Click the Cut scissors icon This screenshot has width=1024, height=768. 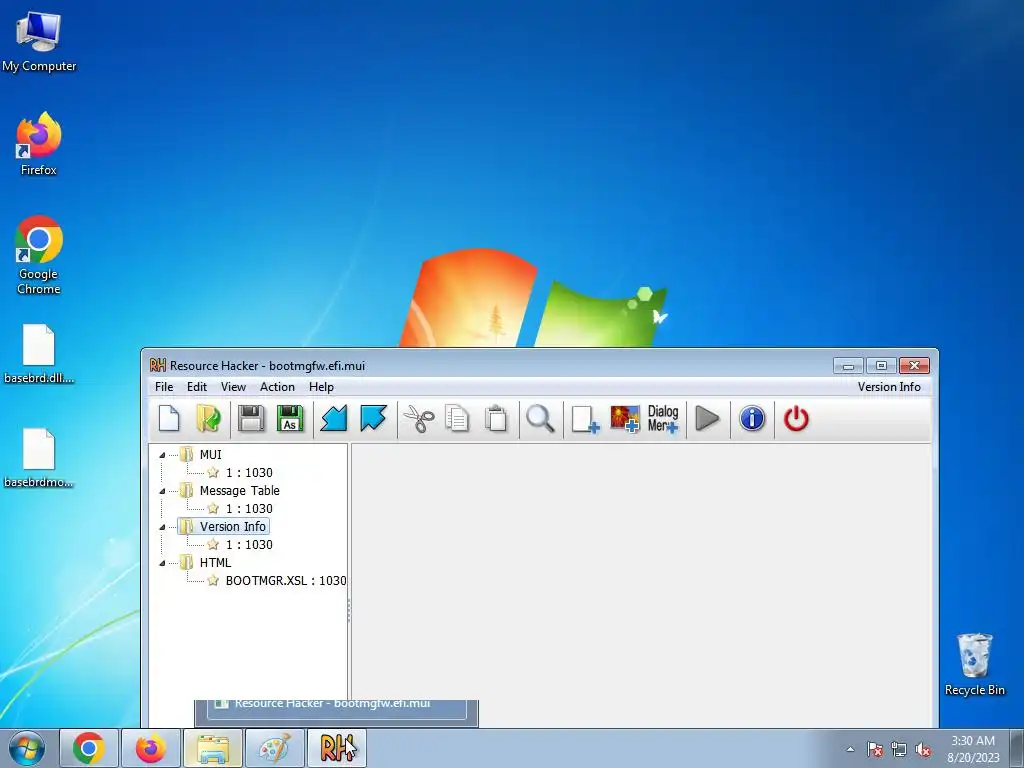419,419
